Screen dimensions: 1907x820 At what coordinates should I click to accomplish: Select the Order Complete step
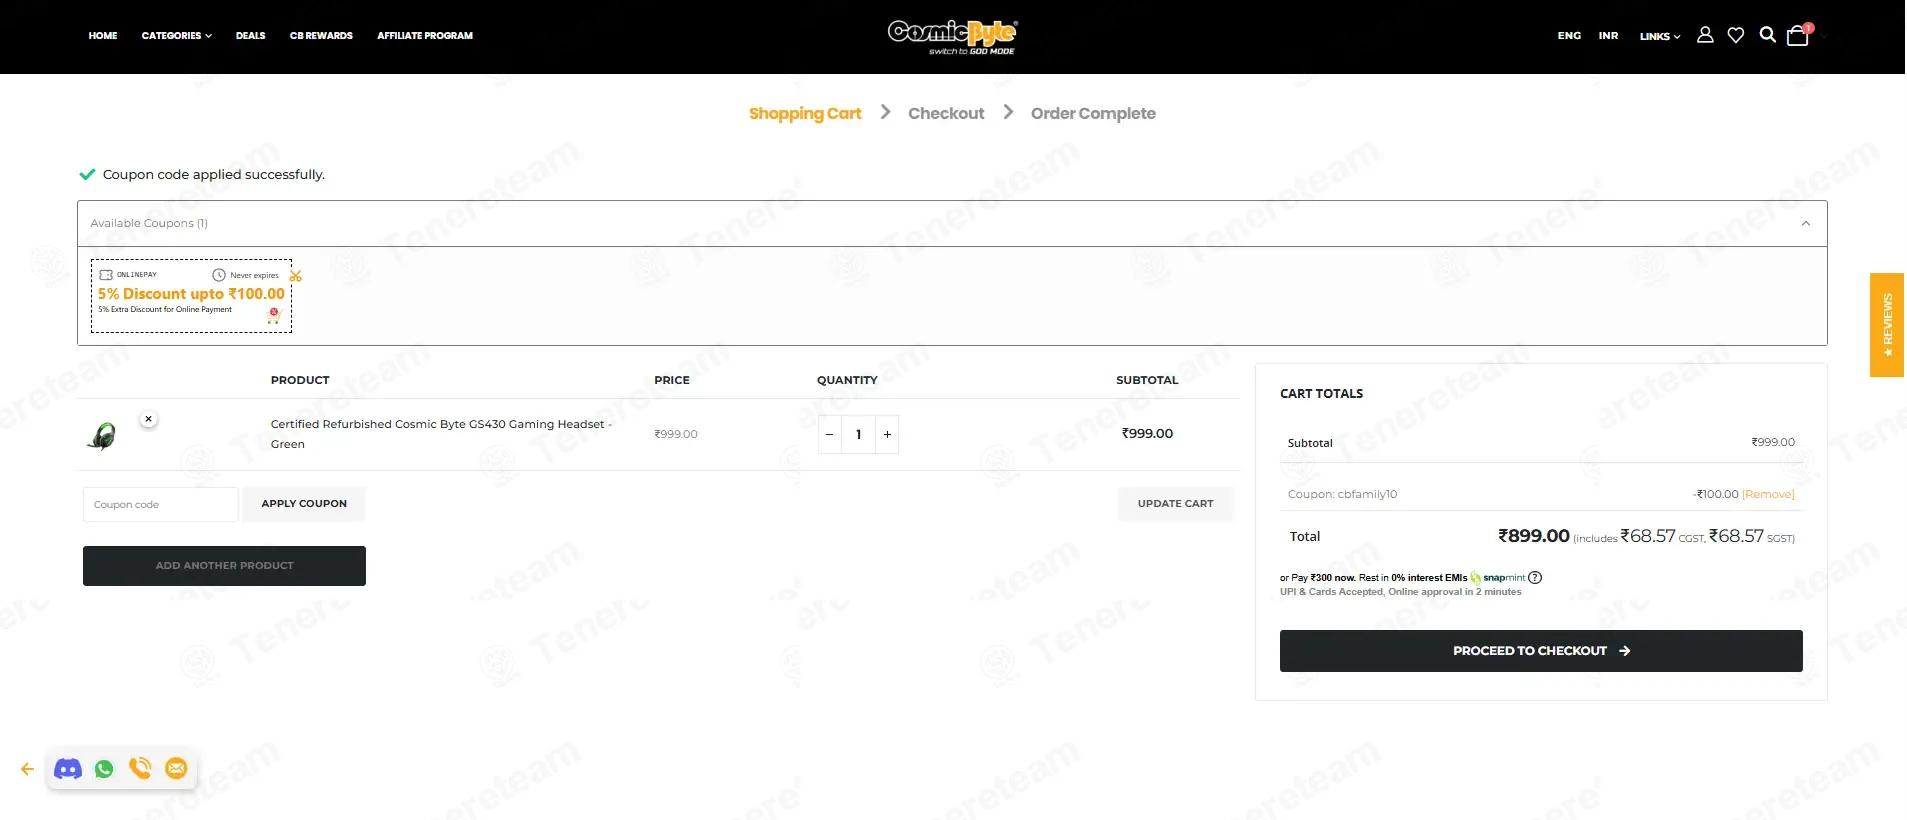(x=1093, y=113)
